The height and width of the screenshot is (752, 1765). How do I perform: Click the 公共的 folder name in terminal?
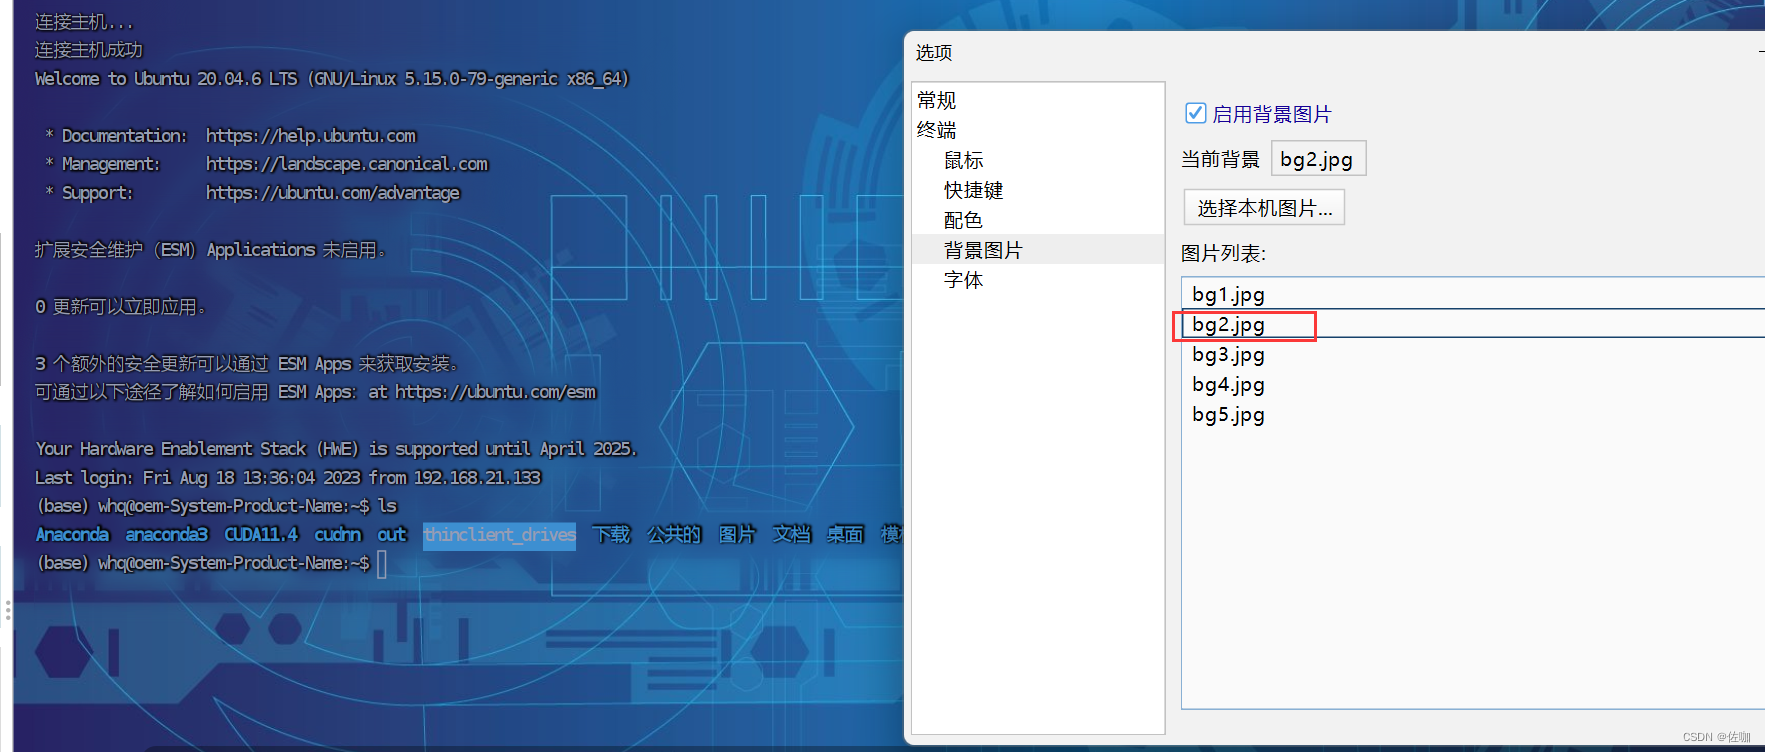(674, 534)
